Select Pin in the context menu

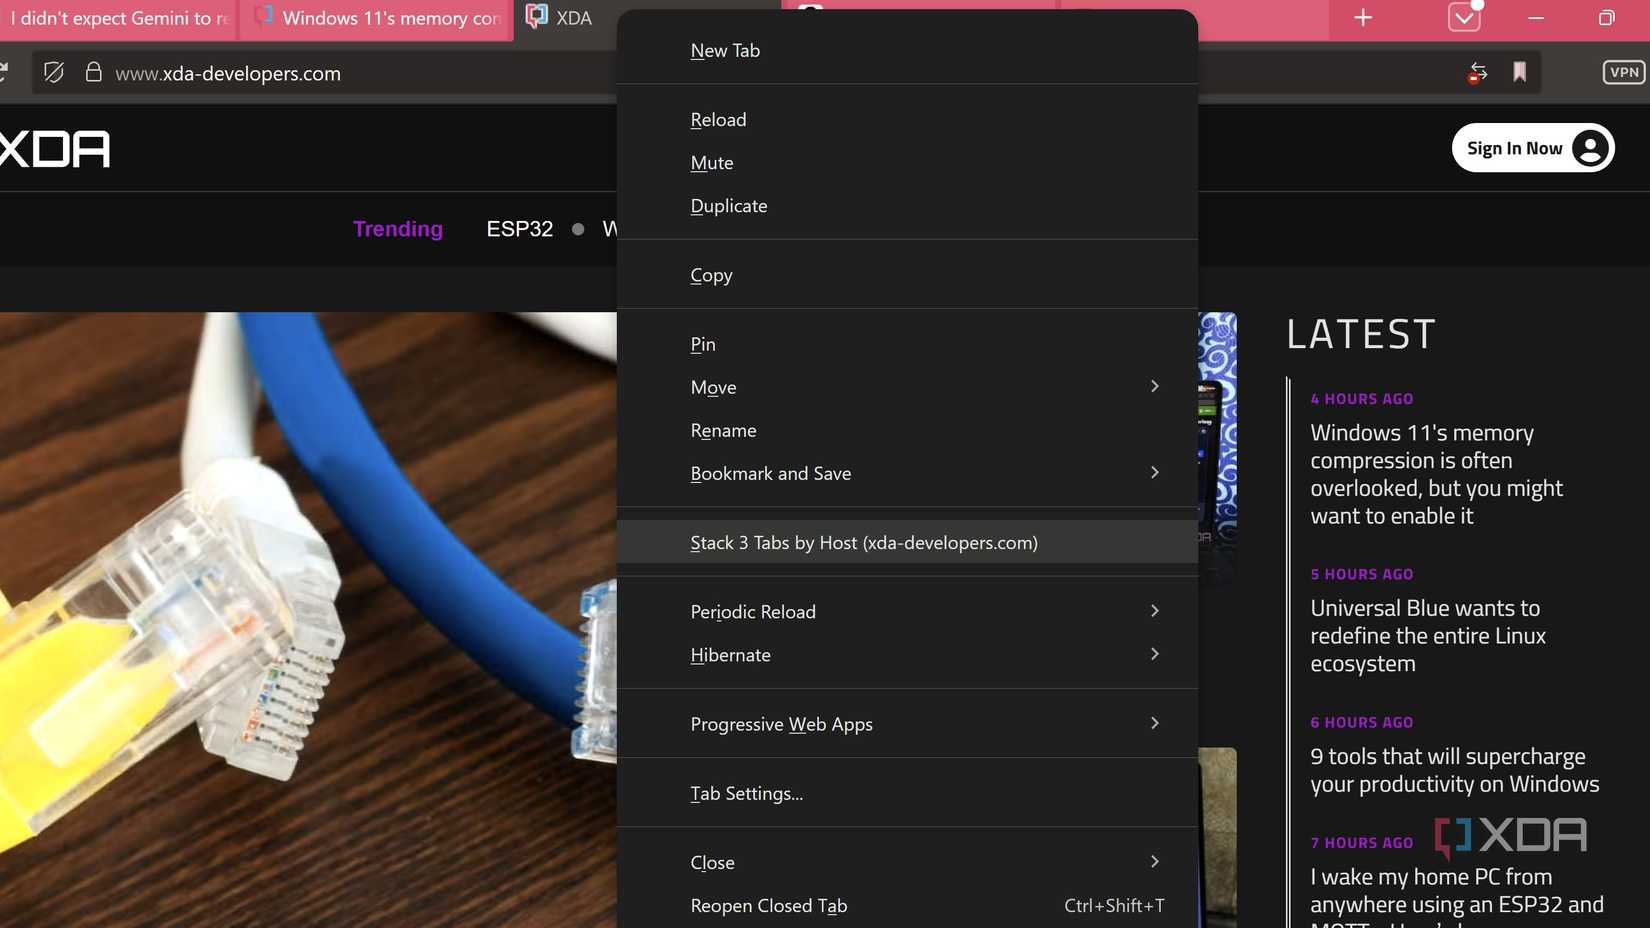[x=907, y=343]
